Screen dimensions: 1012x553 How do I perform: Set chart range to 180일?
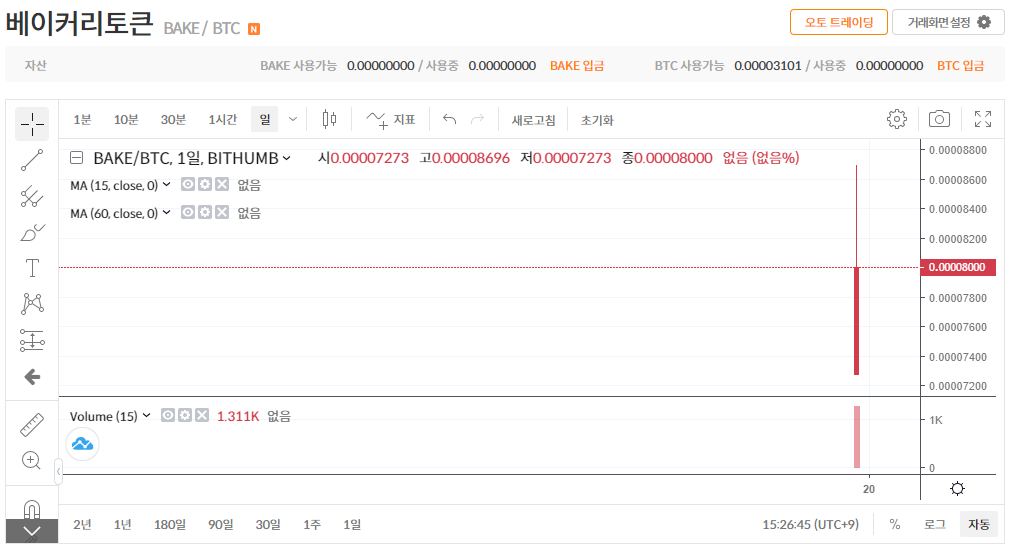(x=170, y=525)
